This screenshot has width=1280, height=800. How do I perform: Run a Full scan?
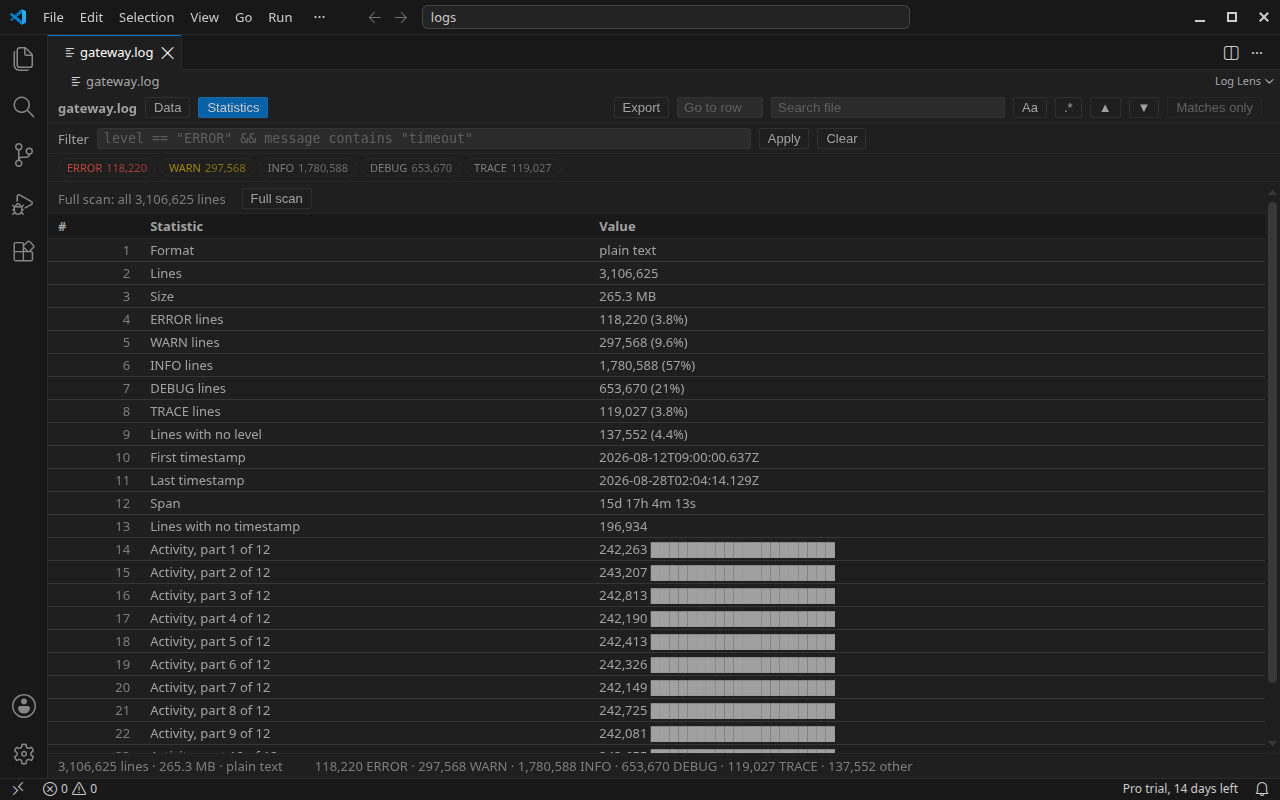click(276, 199)
